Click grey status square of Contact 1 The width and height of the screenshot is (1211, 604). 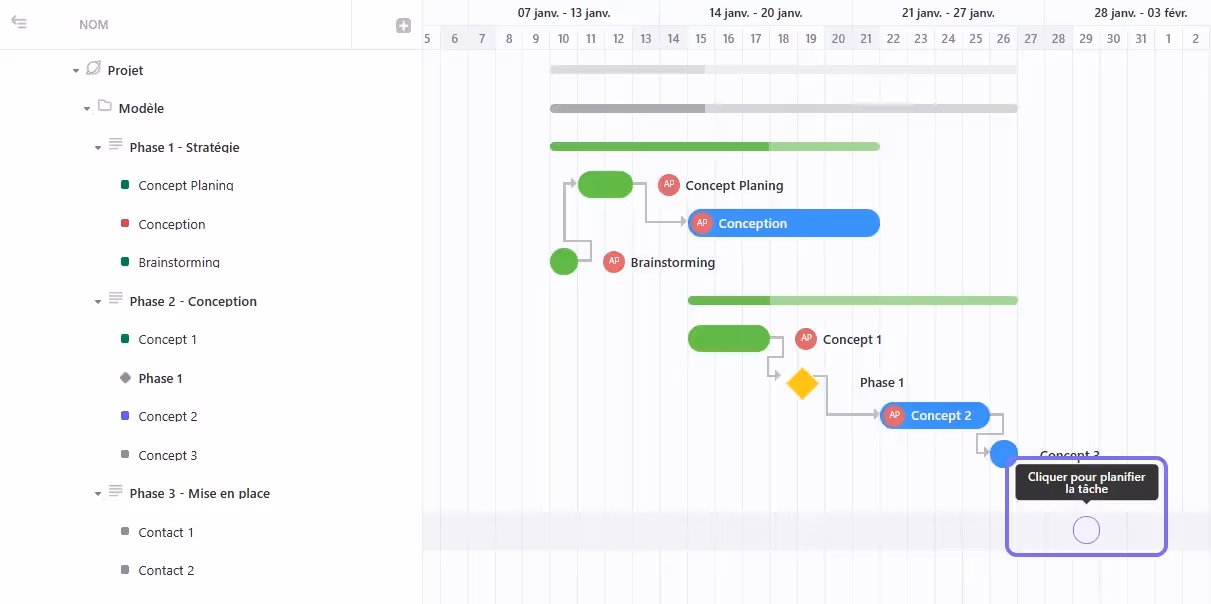pyautogui.click(x=125, y=532)
